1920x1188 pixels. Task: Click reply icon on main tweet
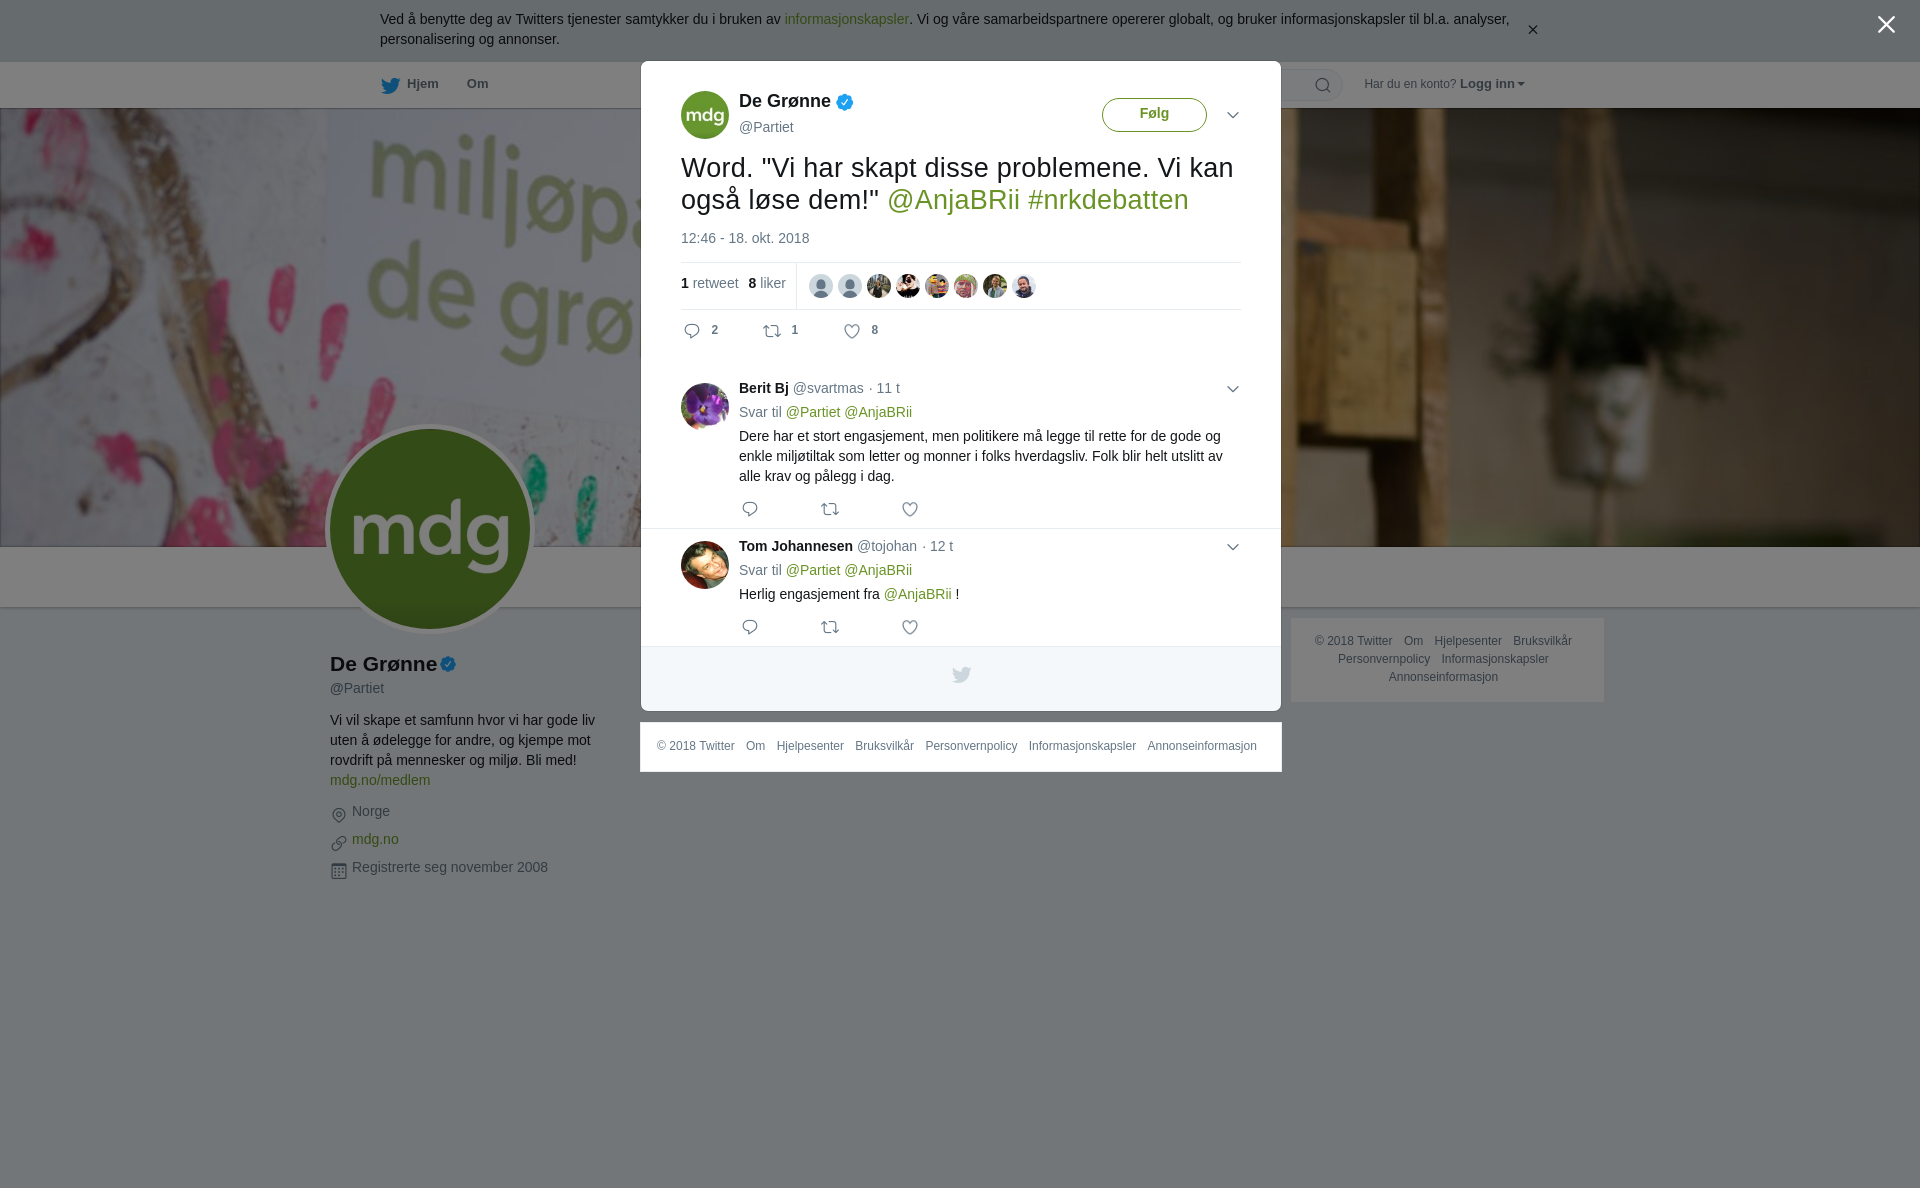click(692, 331)
